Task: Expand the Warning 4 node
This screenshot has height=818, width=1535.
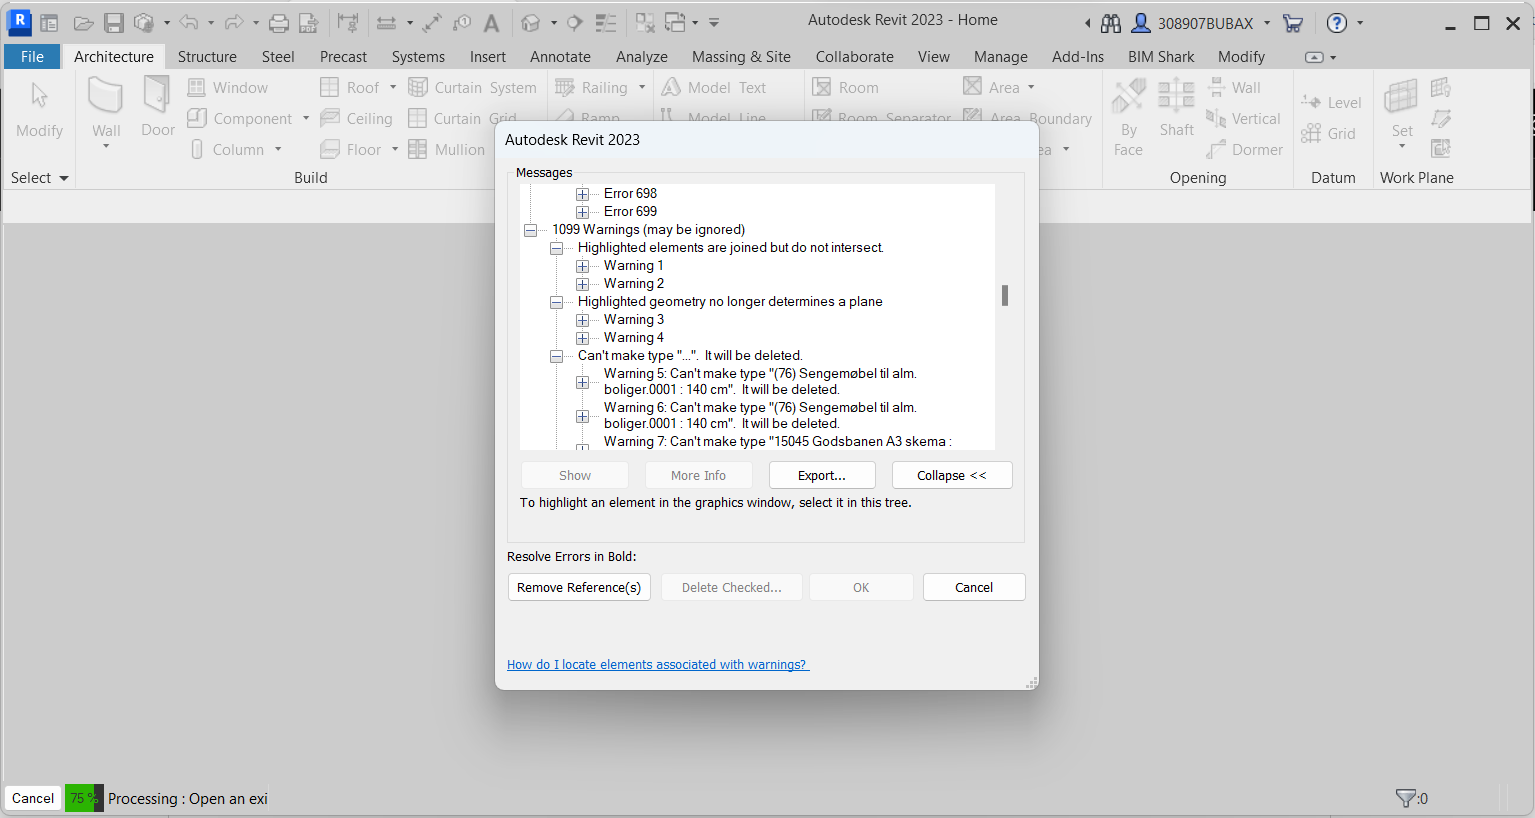Action: click(x=582, y=338)
